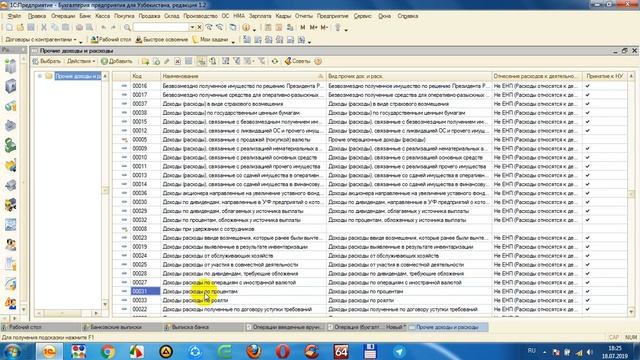Click the Print icon in main toolbar
Image resolution: width=640 pixels, height=360 pixels.
pyautogui.click(x=79, y=27)
